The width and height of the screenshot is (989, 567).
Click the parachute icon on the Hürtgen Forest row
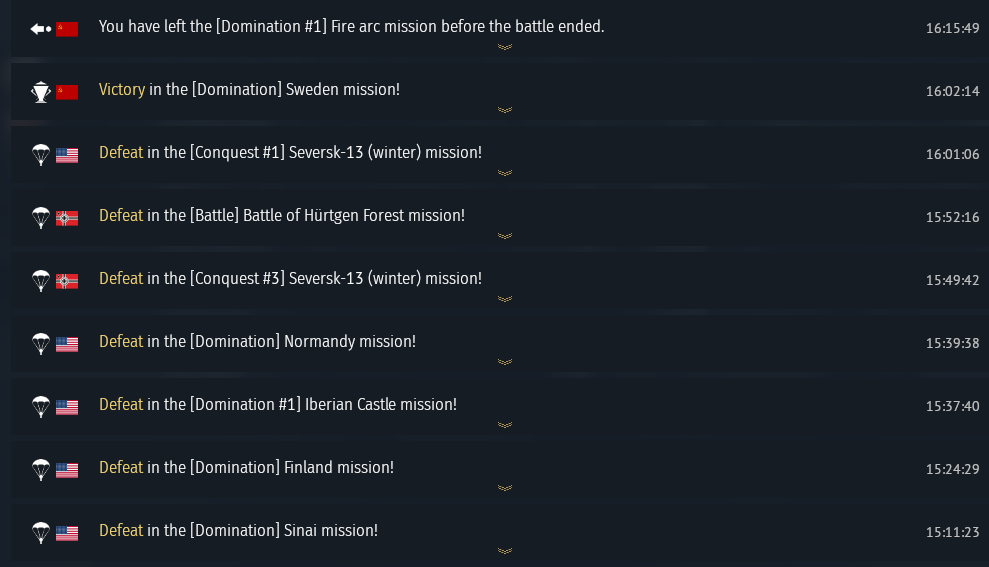point(40,217)
